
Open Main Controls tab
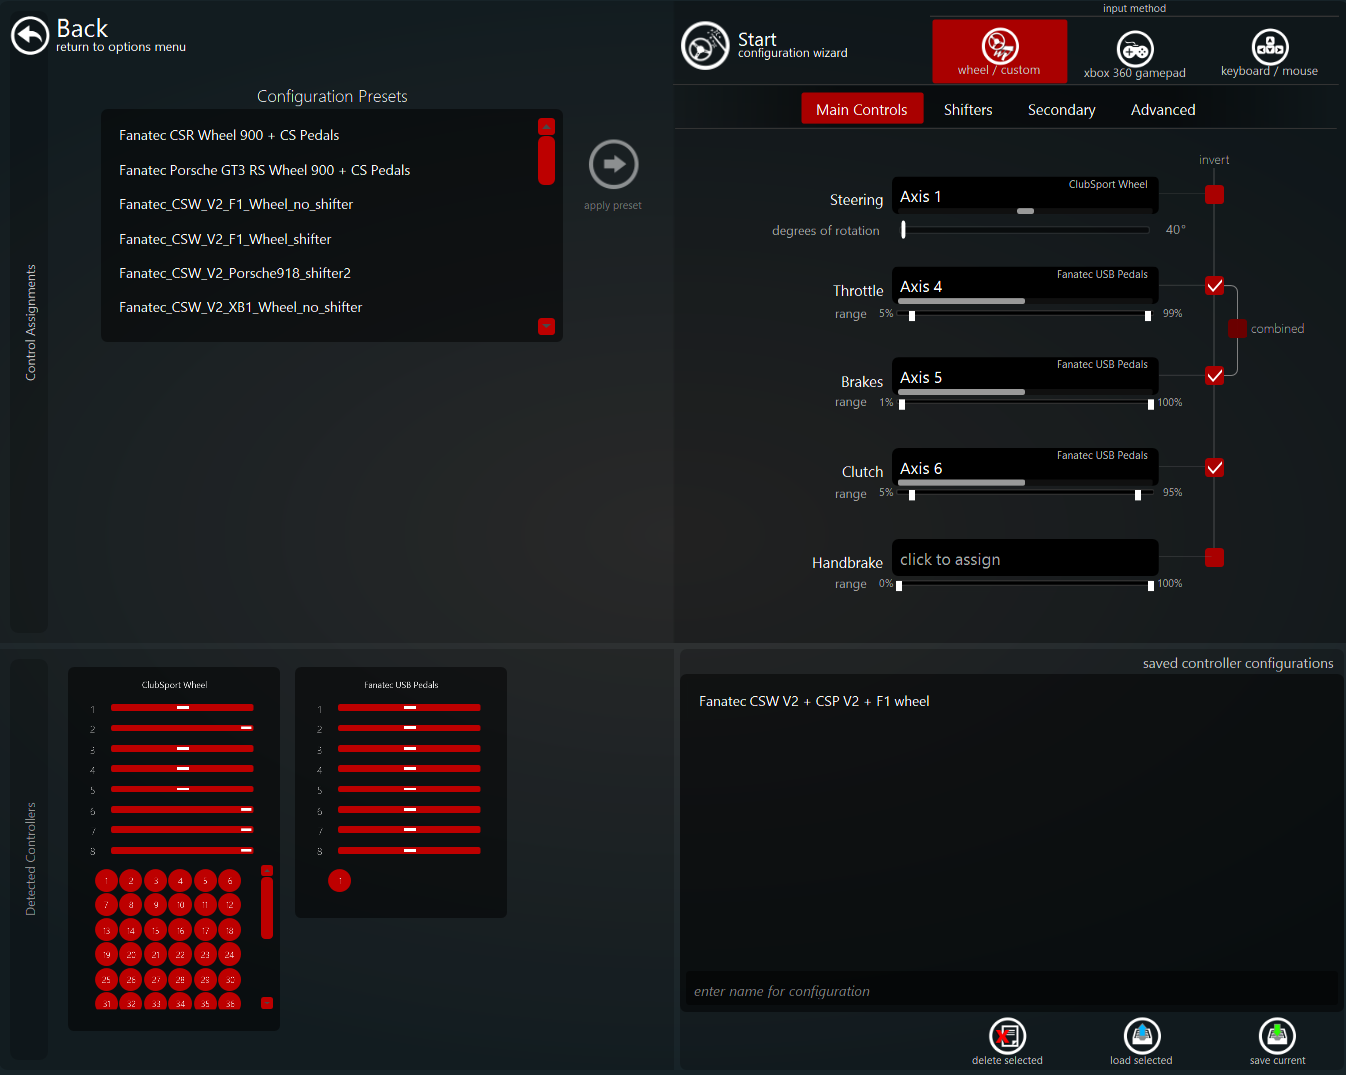(x=861, y=109)
